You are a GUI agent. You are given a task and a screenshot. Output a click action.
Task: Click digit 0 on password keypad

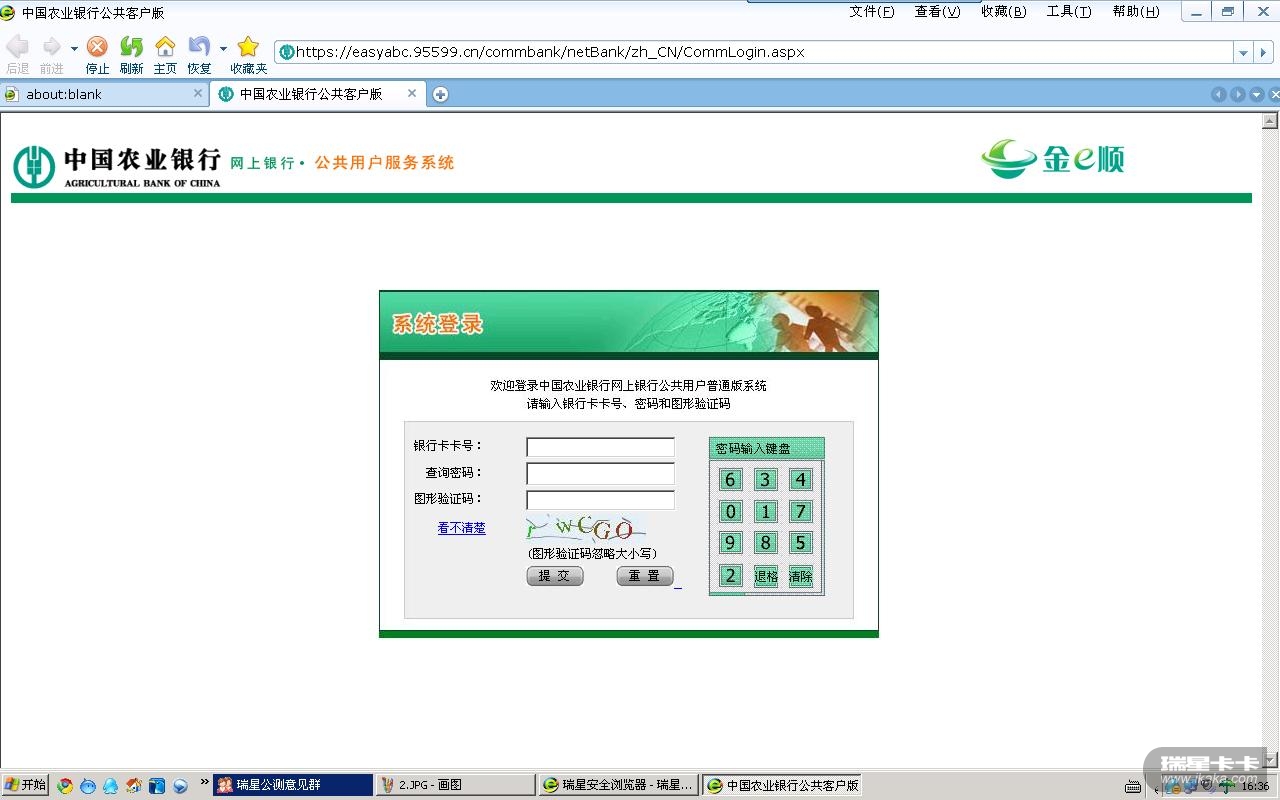point(731,512)
